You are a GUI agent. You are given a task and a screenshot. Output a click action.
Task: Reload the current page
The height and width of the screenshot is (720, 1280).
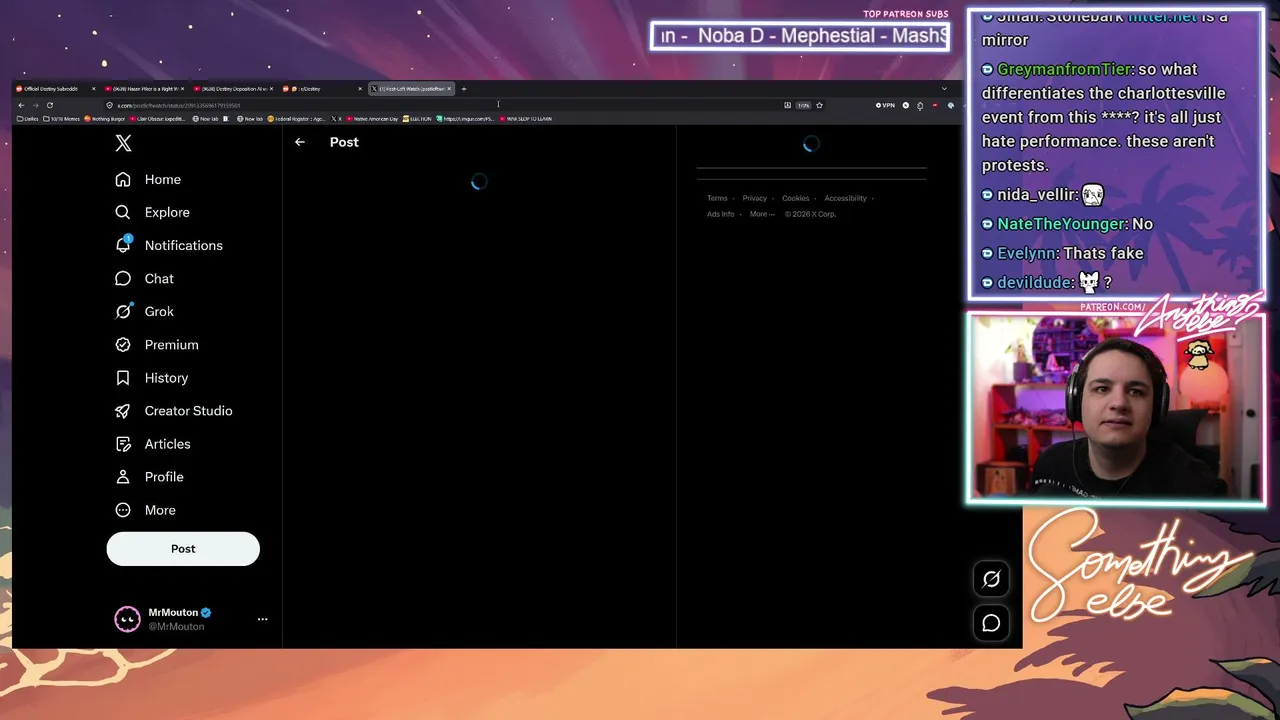tap(49, 105)
